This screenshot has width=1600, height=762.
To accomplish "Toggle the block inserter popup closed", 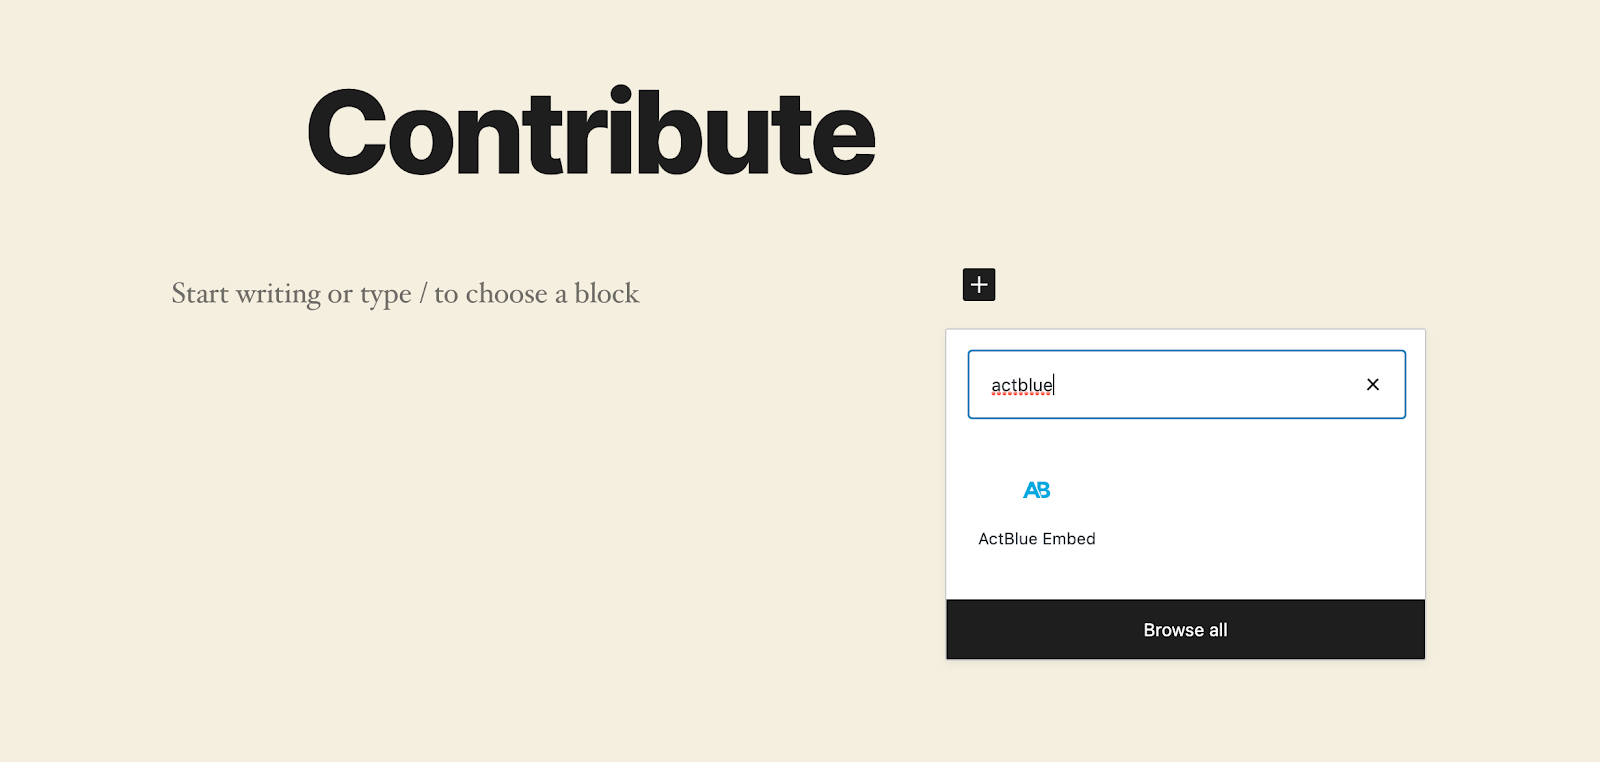I will pyautogui.click(x=979, y=285).
